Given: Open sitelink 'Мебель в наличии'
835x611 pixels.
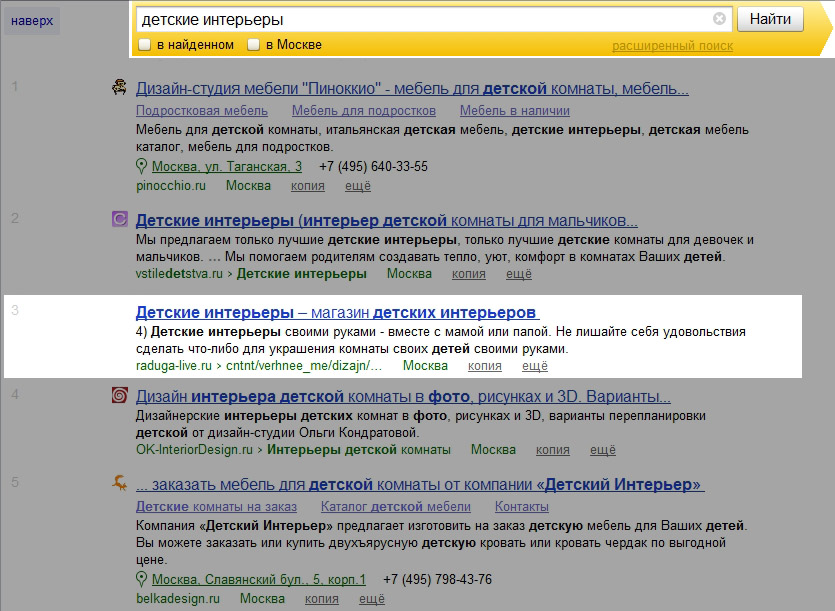Looking at the screenshot, I should (514, 111).
